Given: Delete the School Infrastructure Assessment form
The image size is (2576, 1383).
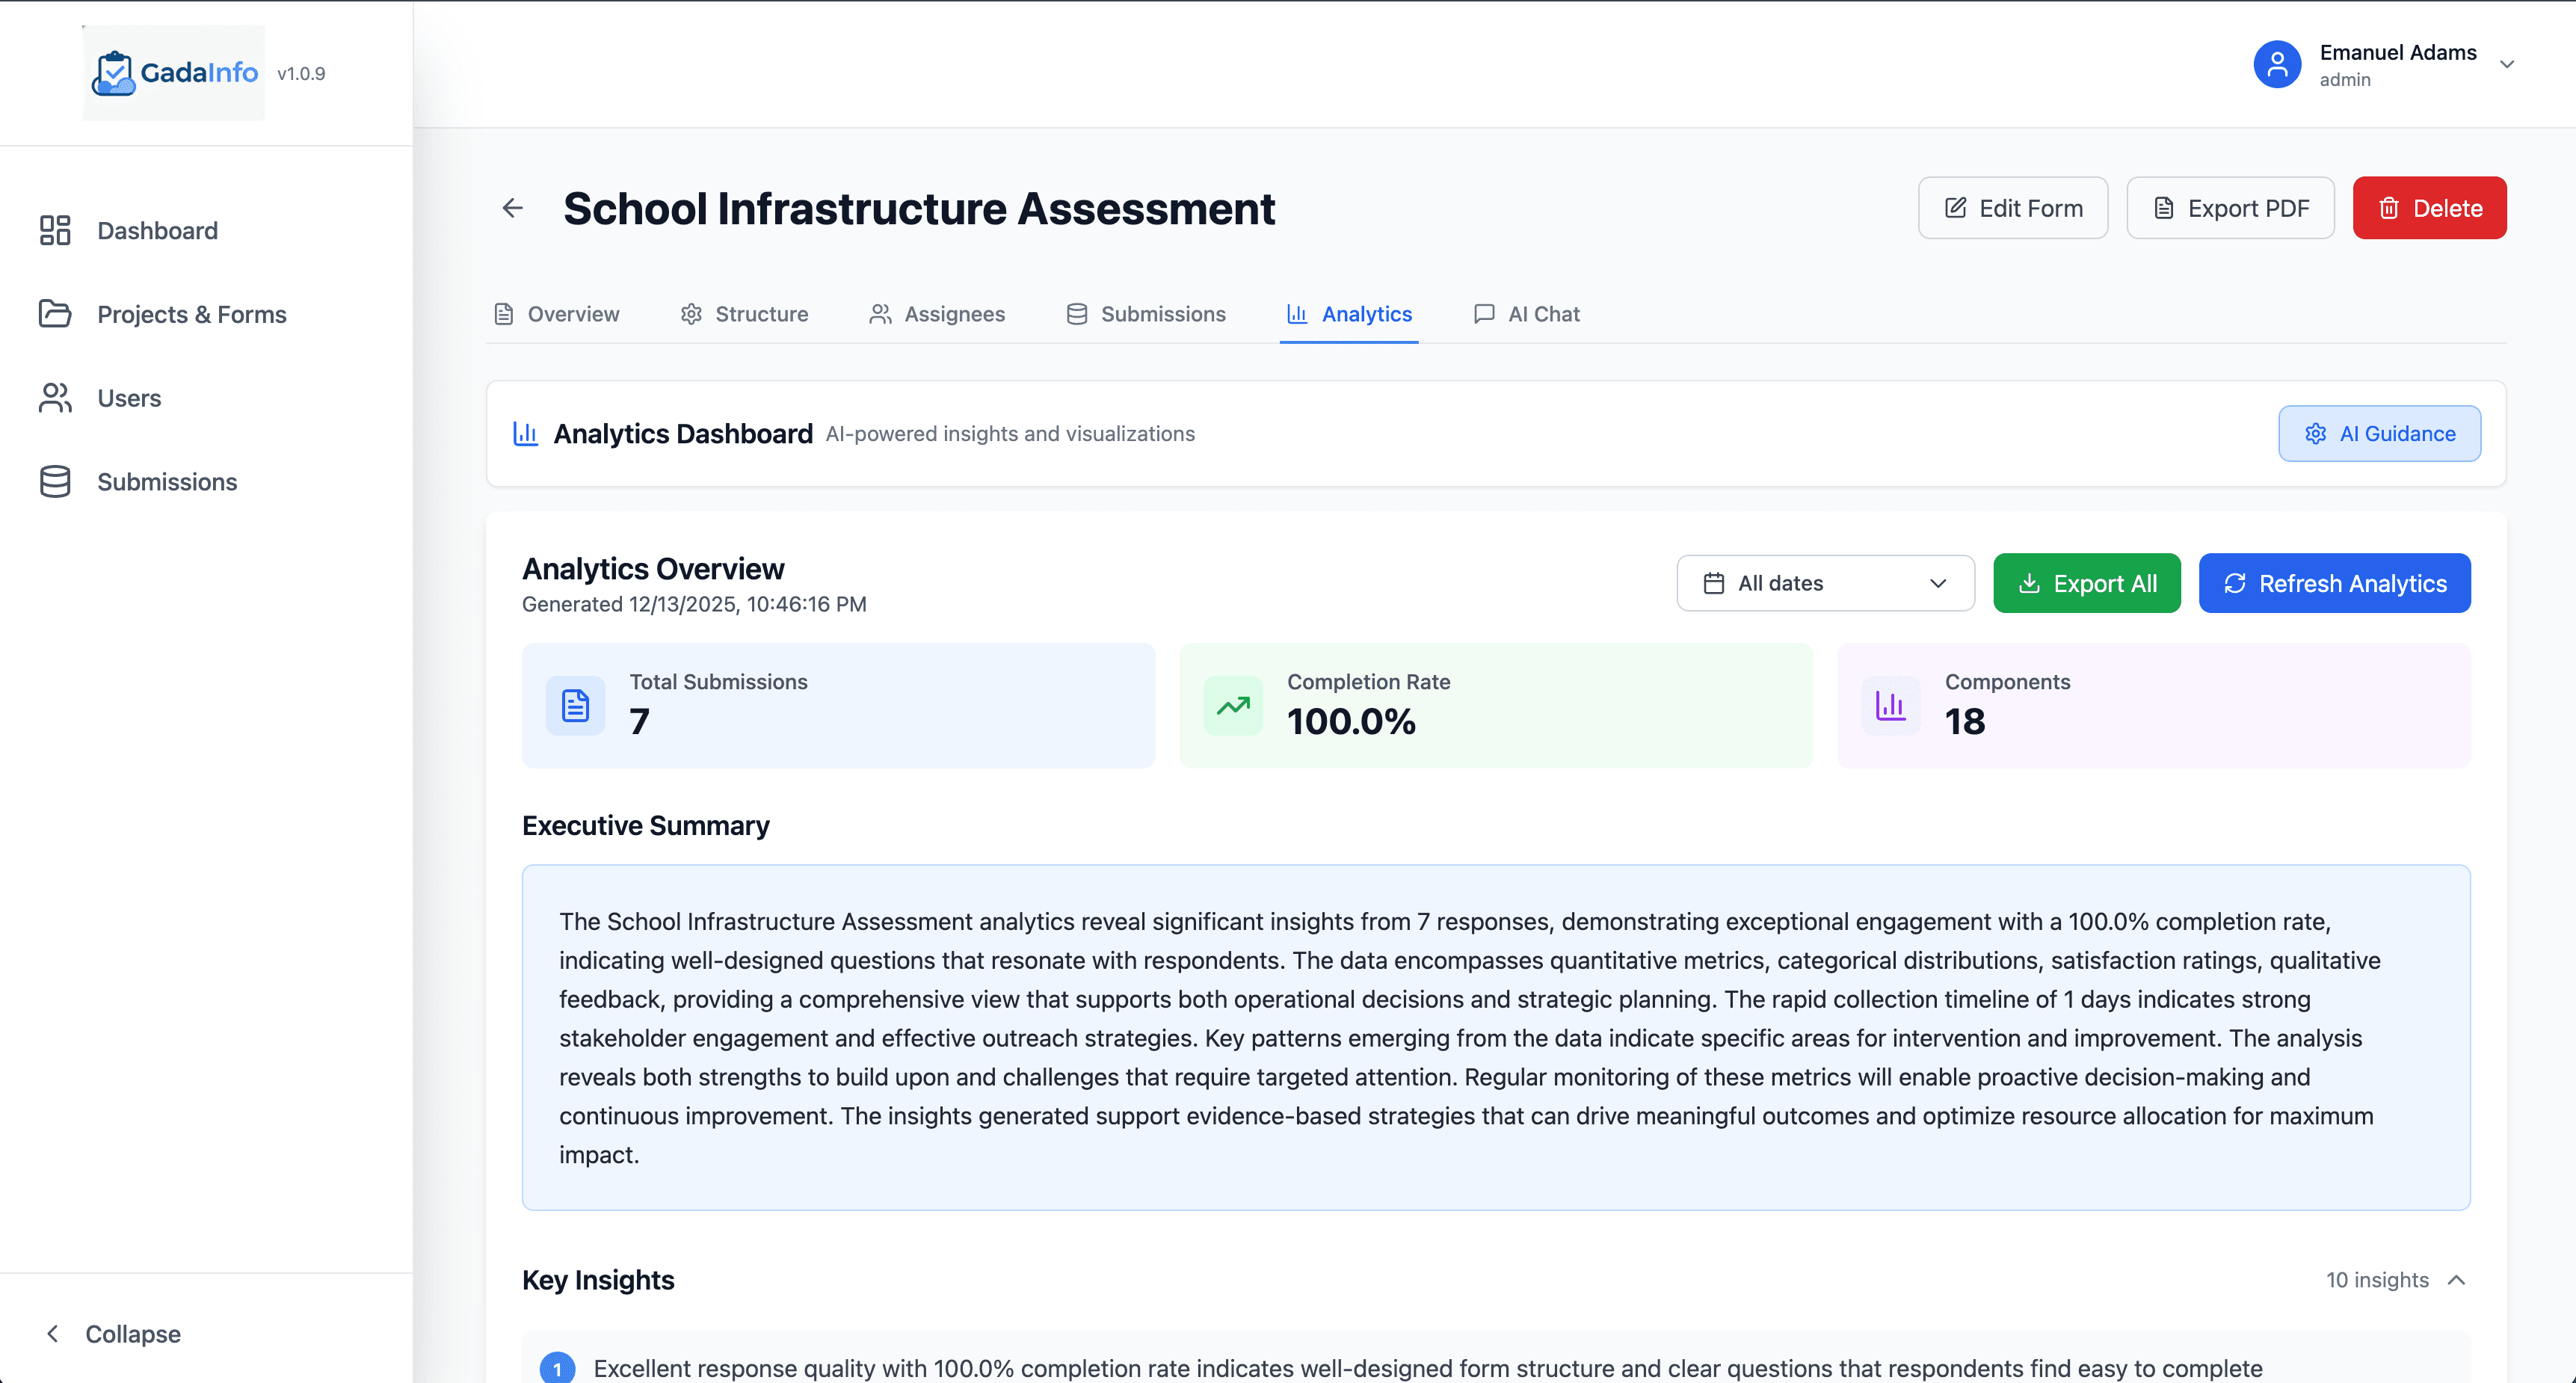Looking at the screenshot, I should (x=2429, y=207).
